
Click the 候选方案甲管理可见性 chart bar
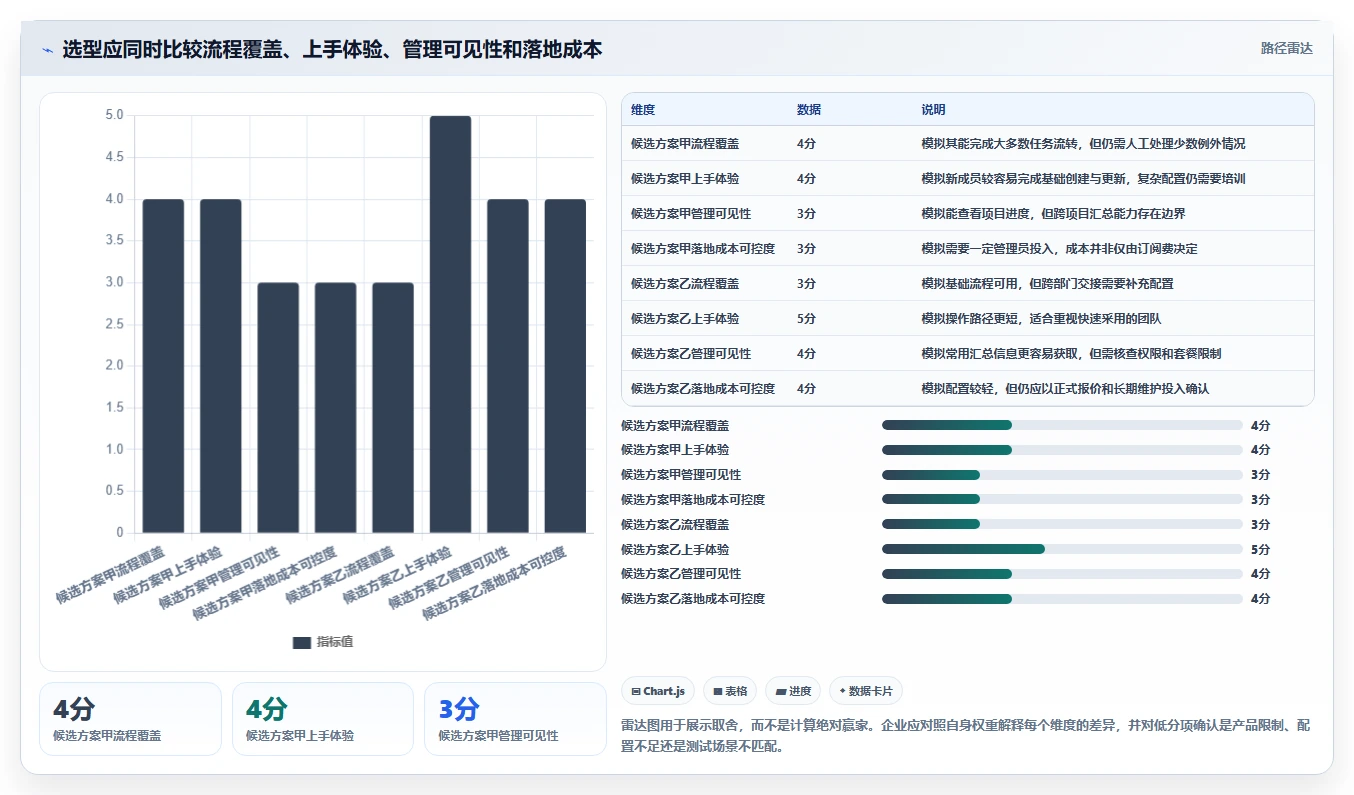coord(278,408)
